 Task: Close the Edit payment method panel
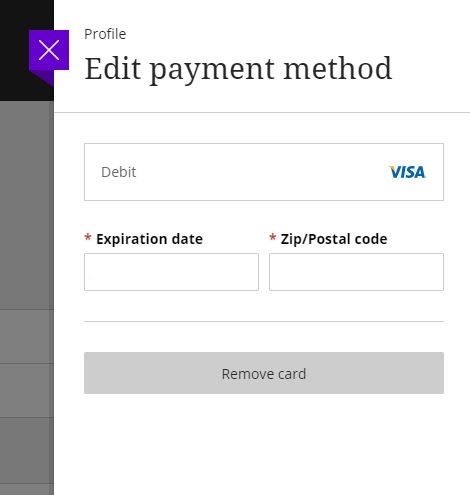pyautogui.click(x=49, y=50)
